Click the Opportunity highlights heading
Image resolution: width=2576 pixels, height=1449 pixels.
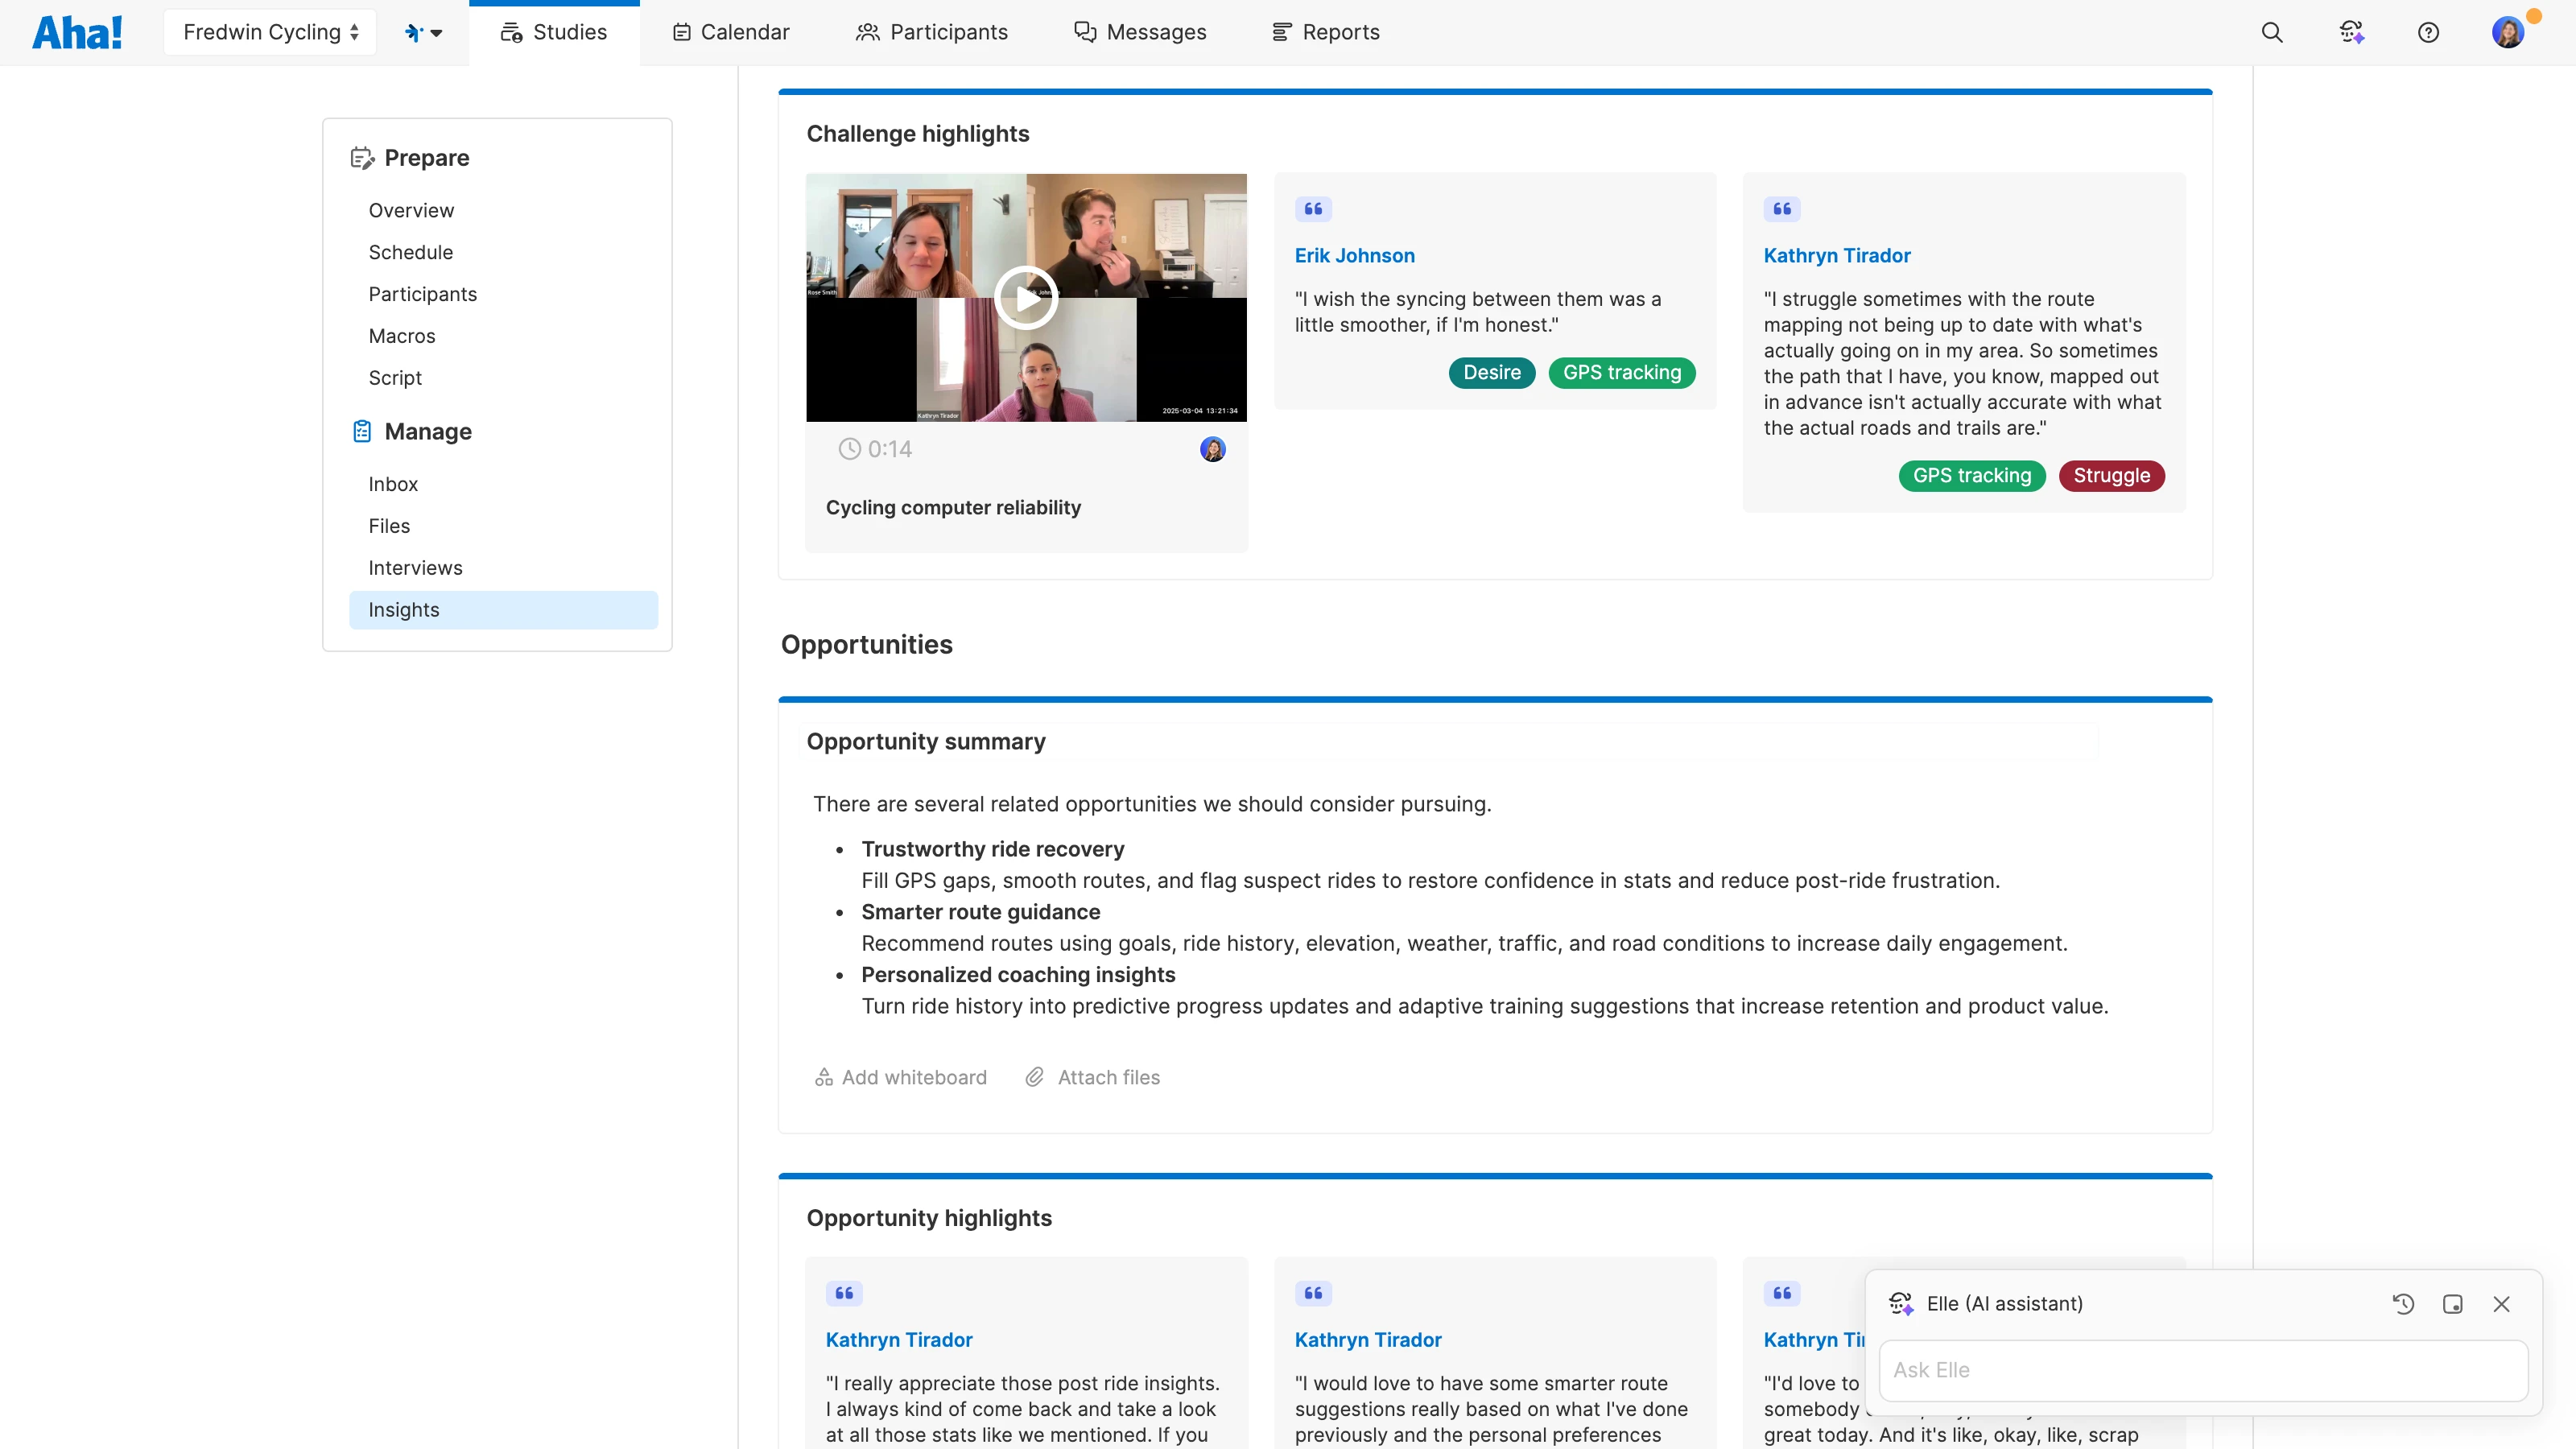click(929, 1217)
